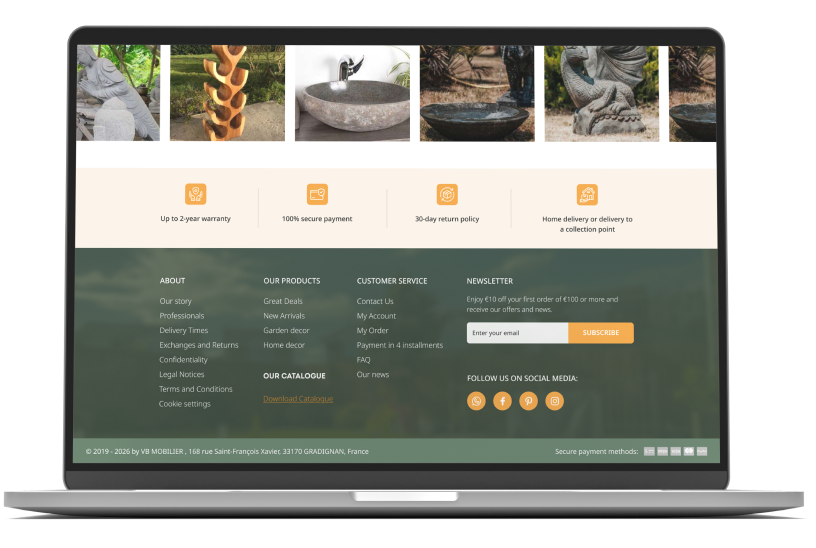Open Terms and Conditions link
The width and height of the screenshot is (816, 548).
196,389
